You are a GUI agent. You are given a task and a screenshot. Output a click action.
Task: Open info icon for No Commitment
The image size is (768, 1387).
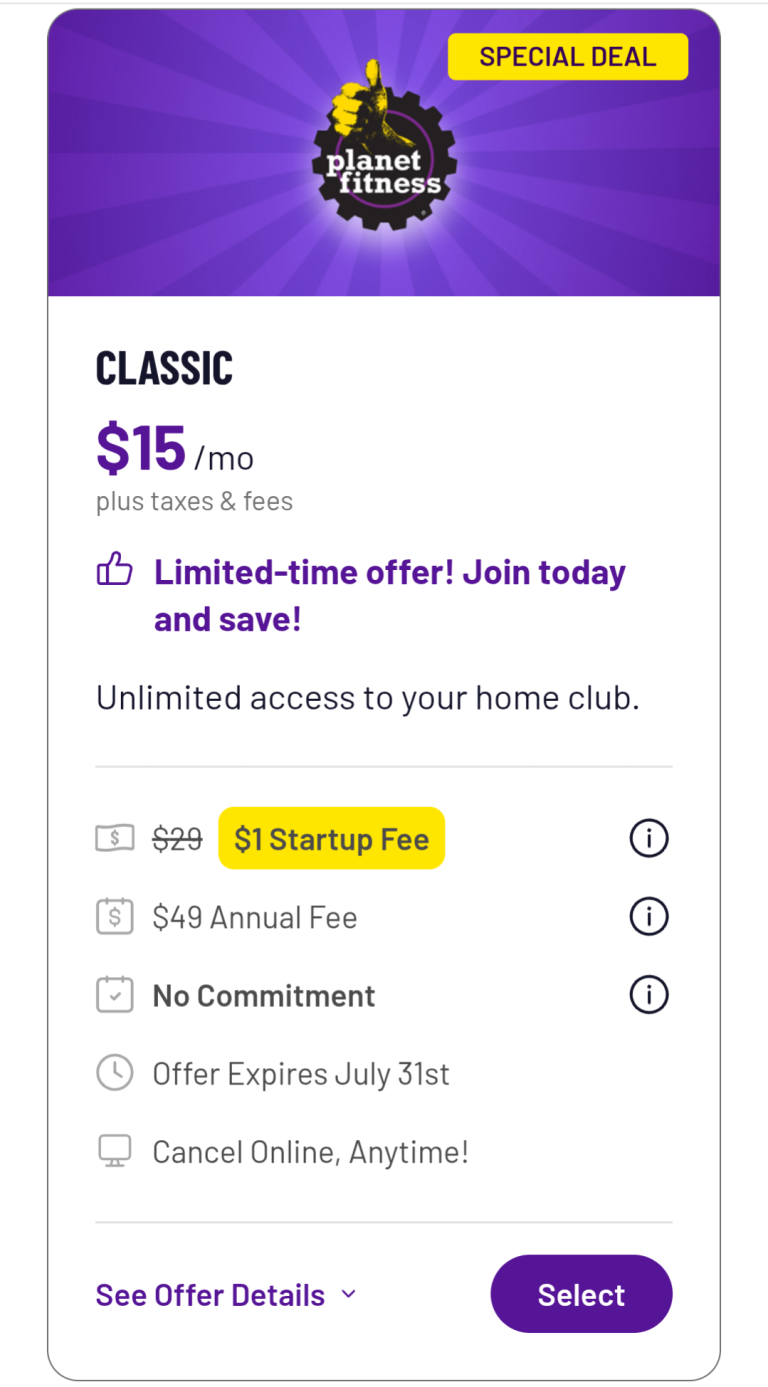pyautogui.click(x=648, y=995)
